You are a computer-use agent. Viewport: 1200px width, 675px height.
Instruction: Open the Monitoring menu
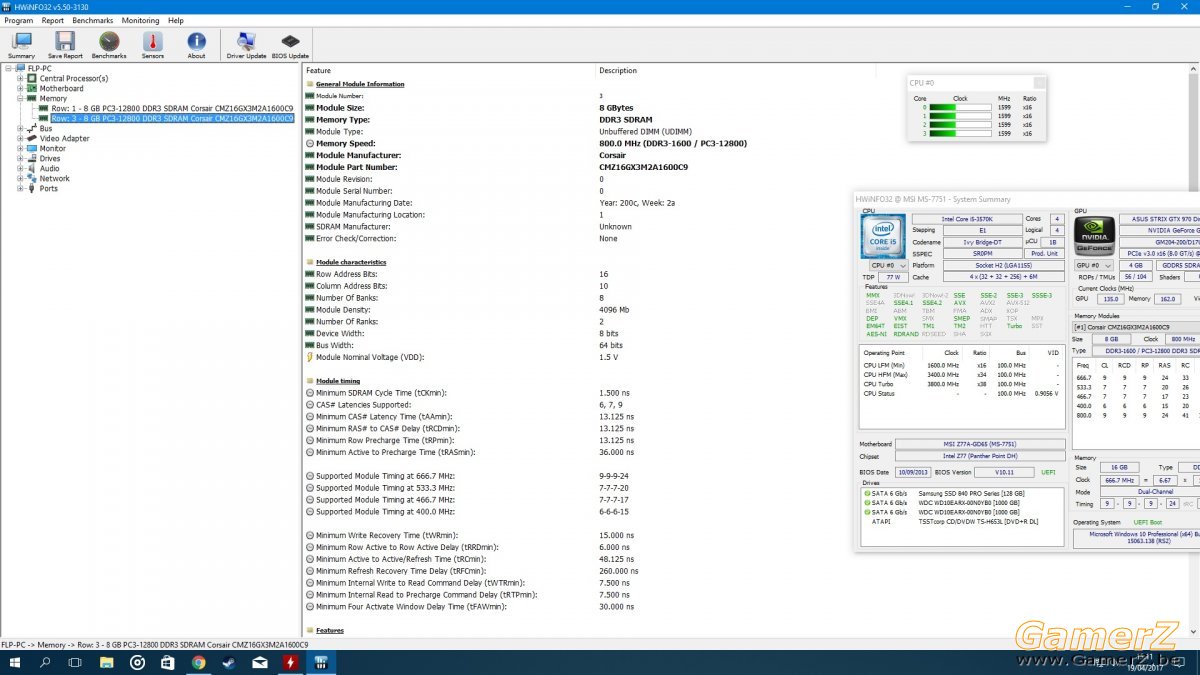click(140, 20)
